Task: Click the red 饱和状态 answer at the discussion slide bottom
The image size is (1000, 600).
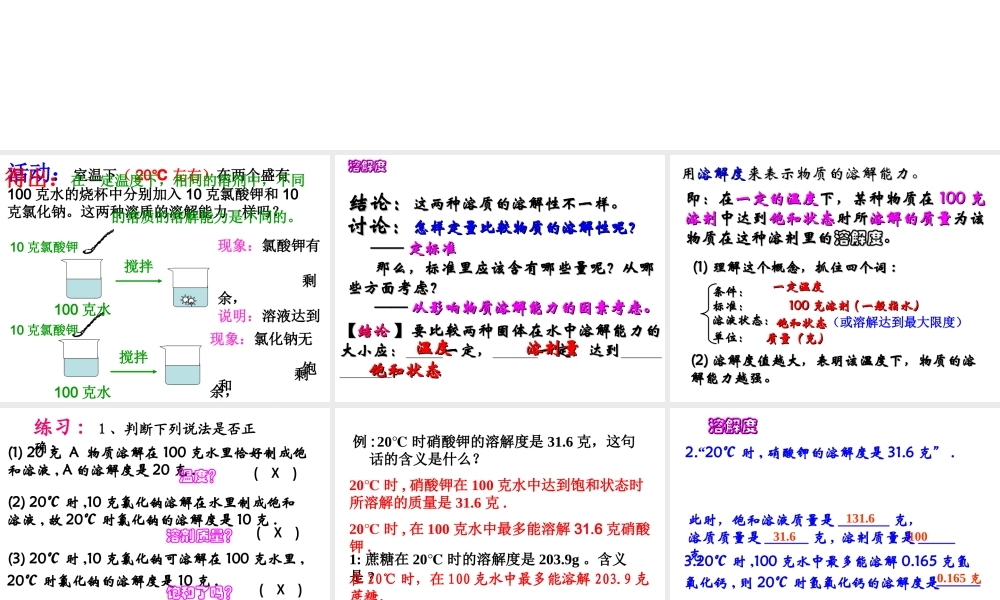Action: pyautogui.click(x=405, y=370)
